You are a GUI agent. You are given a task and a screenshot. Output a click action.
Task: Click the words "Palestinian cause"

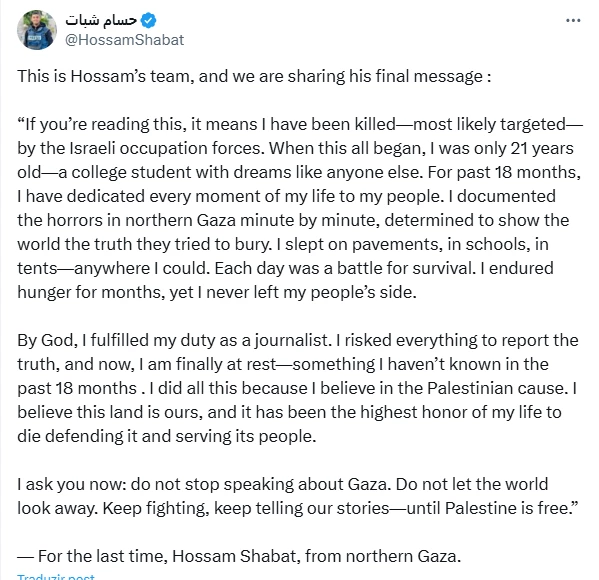(496, 388)
